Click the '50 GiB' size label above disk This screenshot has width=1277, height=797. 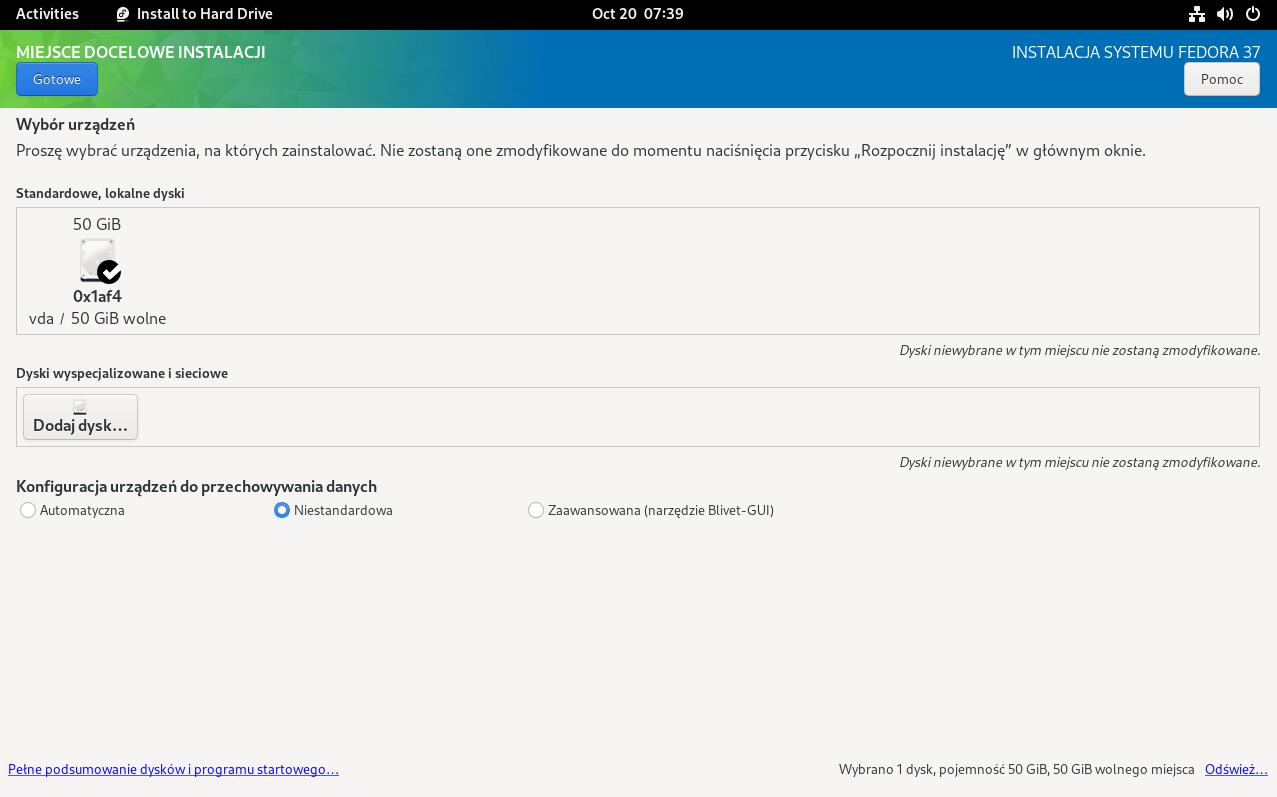click(x=97, y=224)
